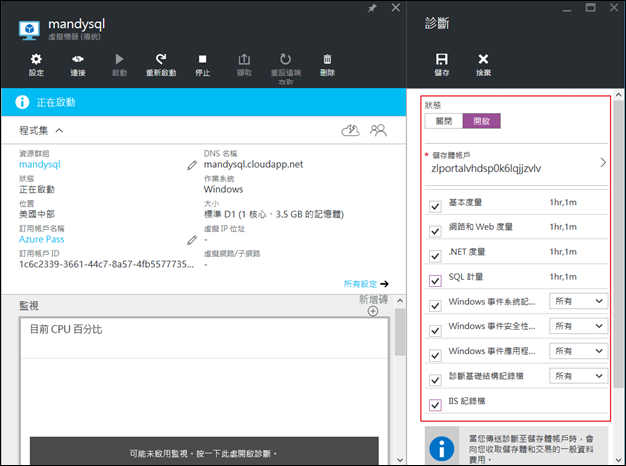Toggle the IIS 記錄檔 checkbox

point(435,405)
